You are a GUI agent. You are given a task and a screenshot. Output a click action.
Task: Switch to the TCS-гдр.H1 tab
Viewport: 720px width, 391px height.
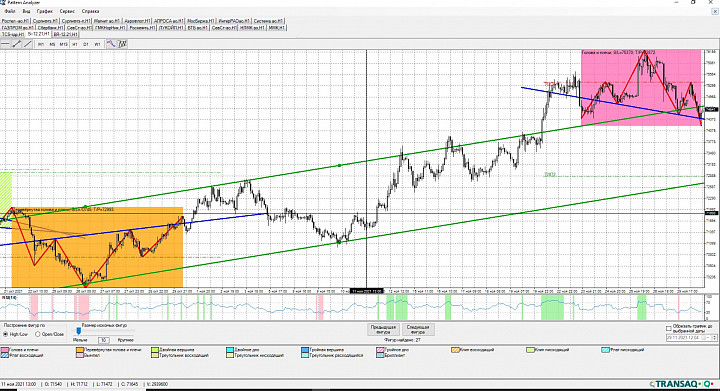click(x=13, y=34)
